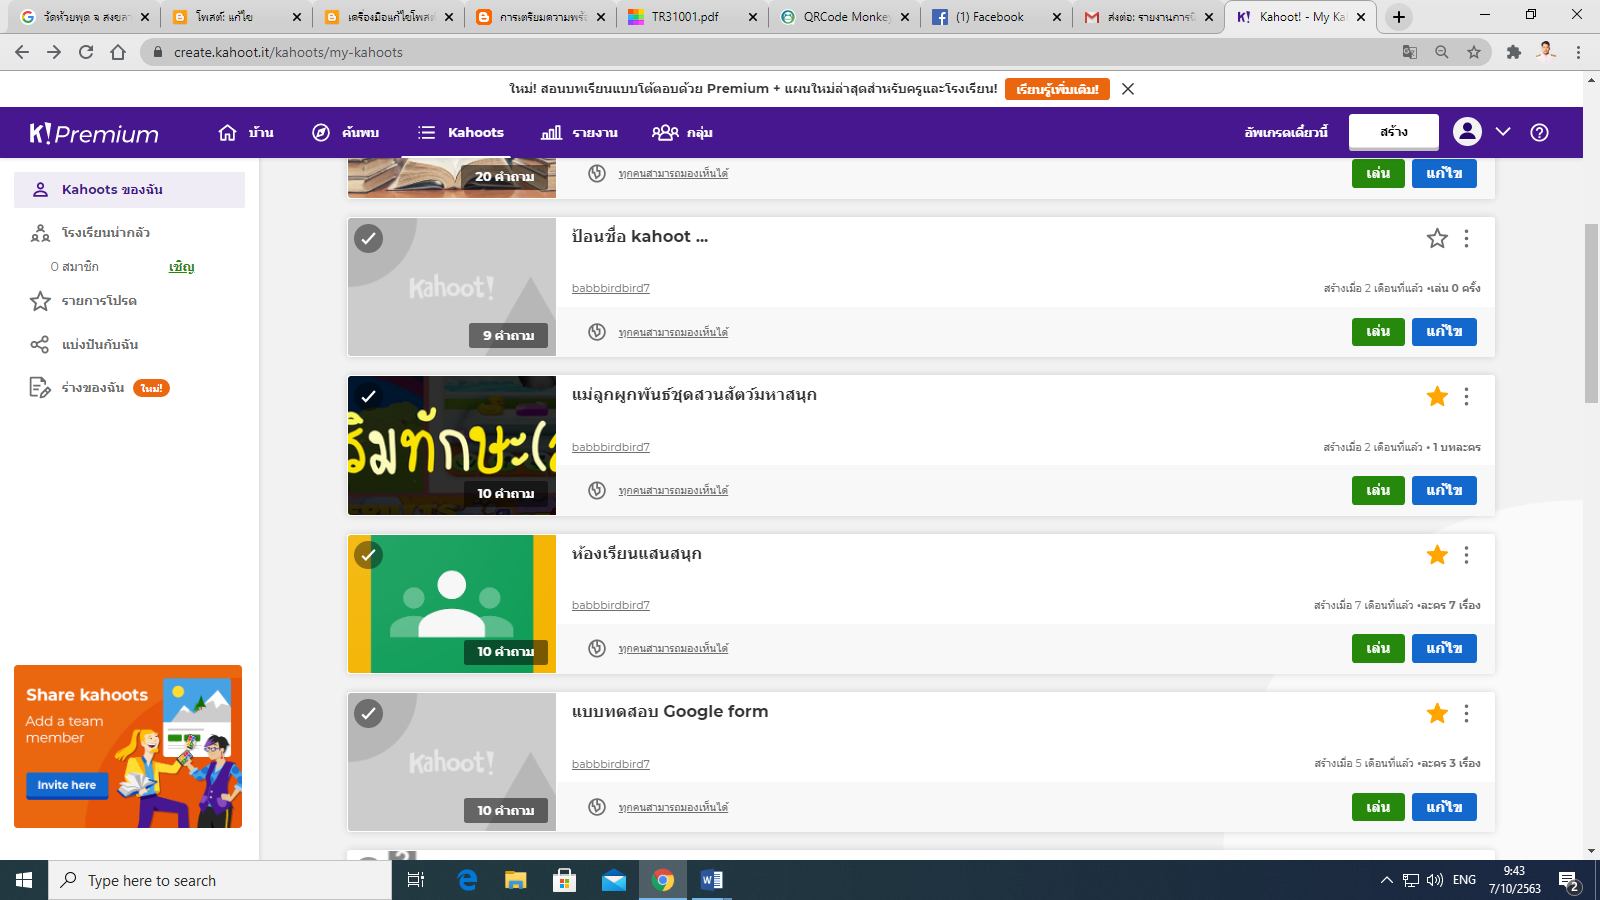
Task: Close the premium announcement banner
Action: 1128,89
